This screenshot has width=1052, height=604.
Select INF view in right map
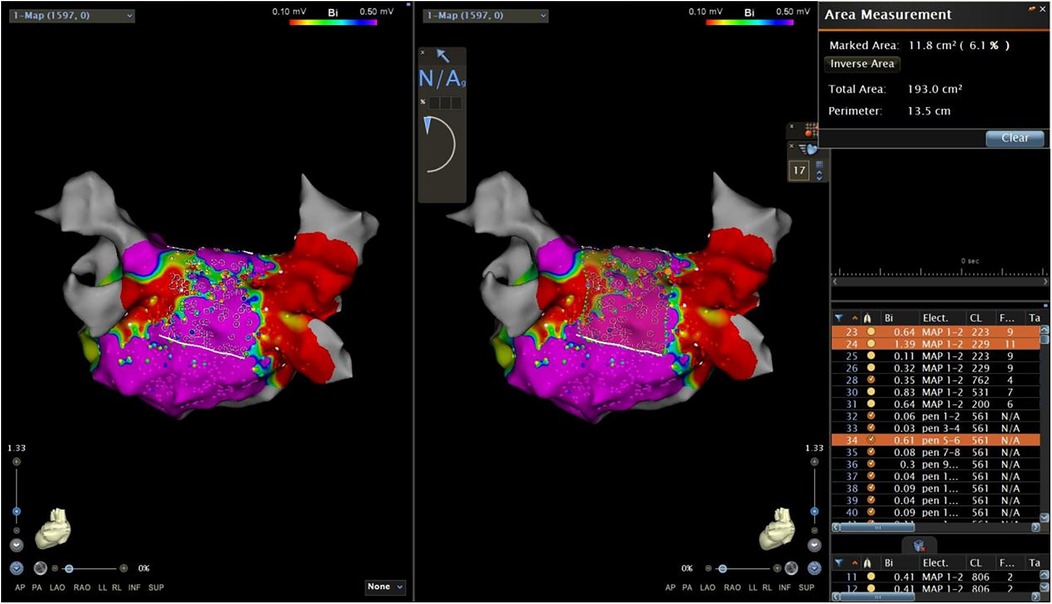(x=785, y=588)
